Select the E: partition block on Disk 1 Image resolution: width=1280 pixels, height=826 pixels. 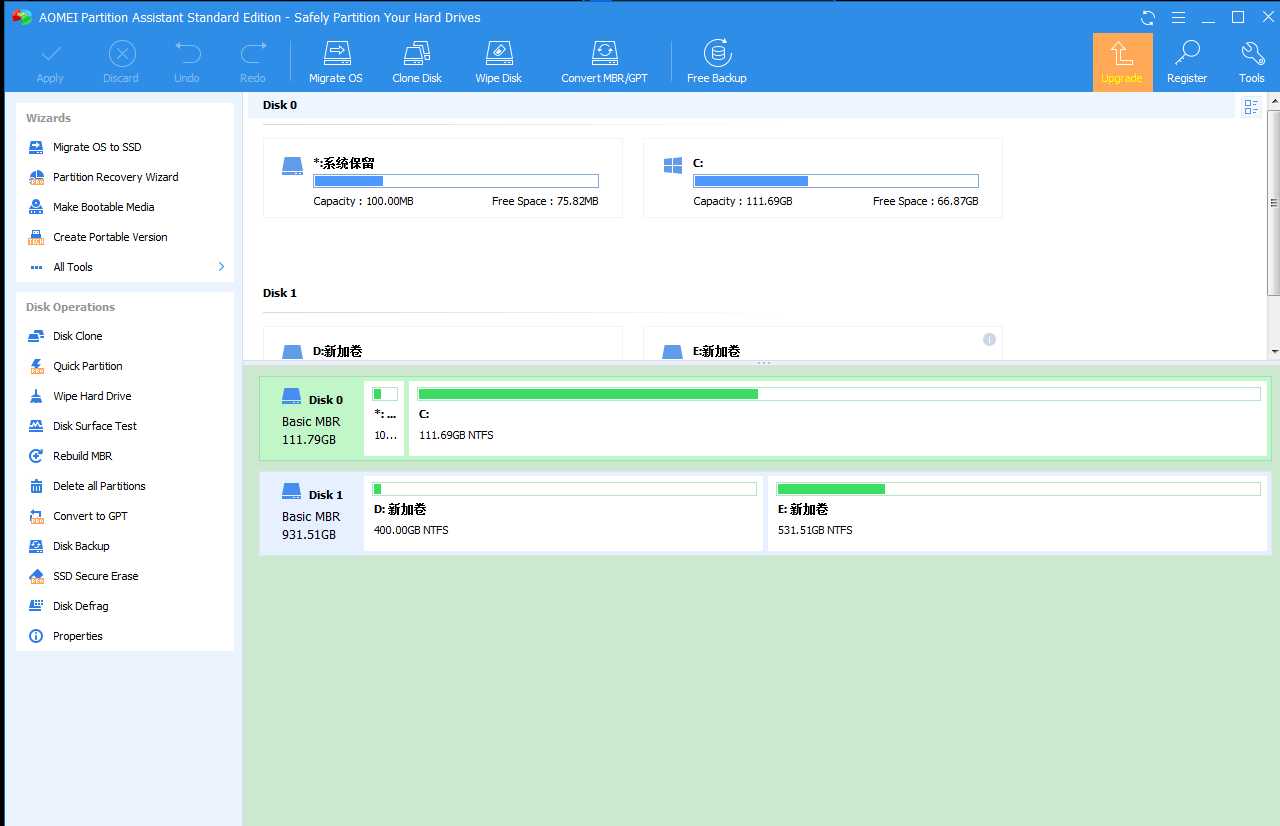point(1017,512)
